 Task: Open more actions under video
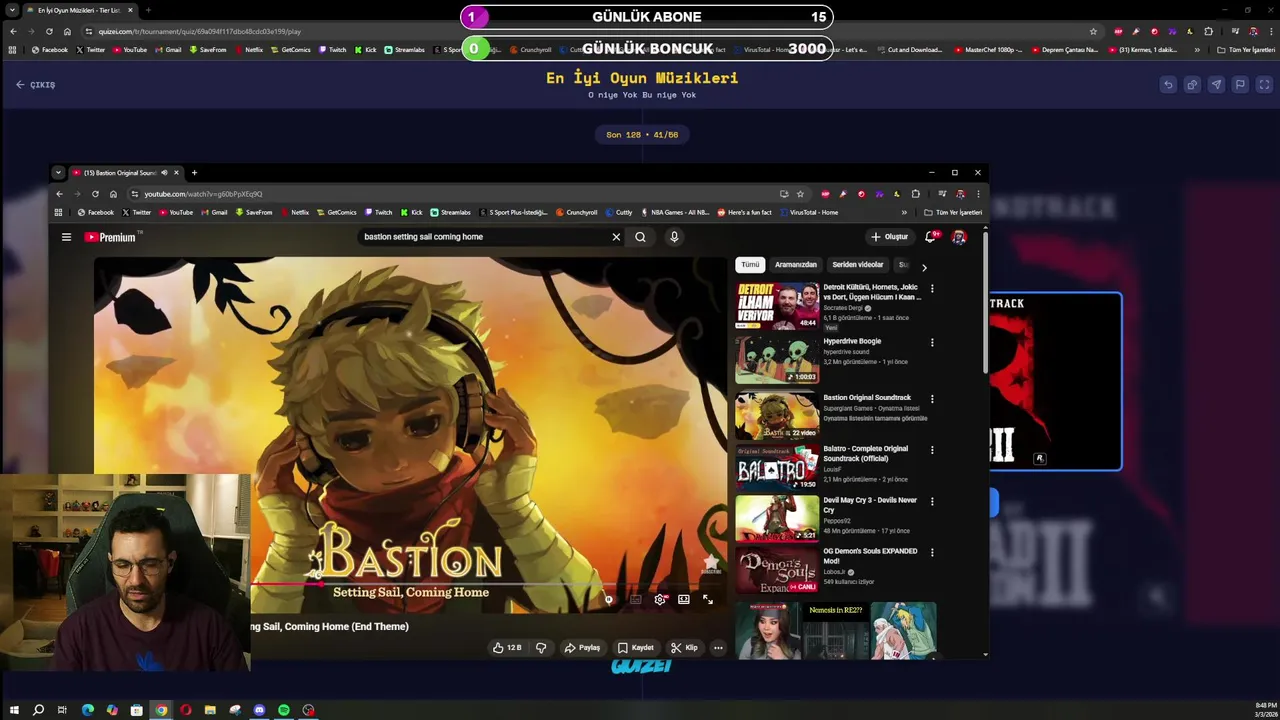tap(718, 648)
